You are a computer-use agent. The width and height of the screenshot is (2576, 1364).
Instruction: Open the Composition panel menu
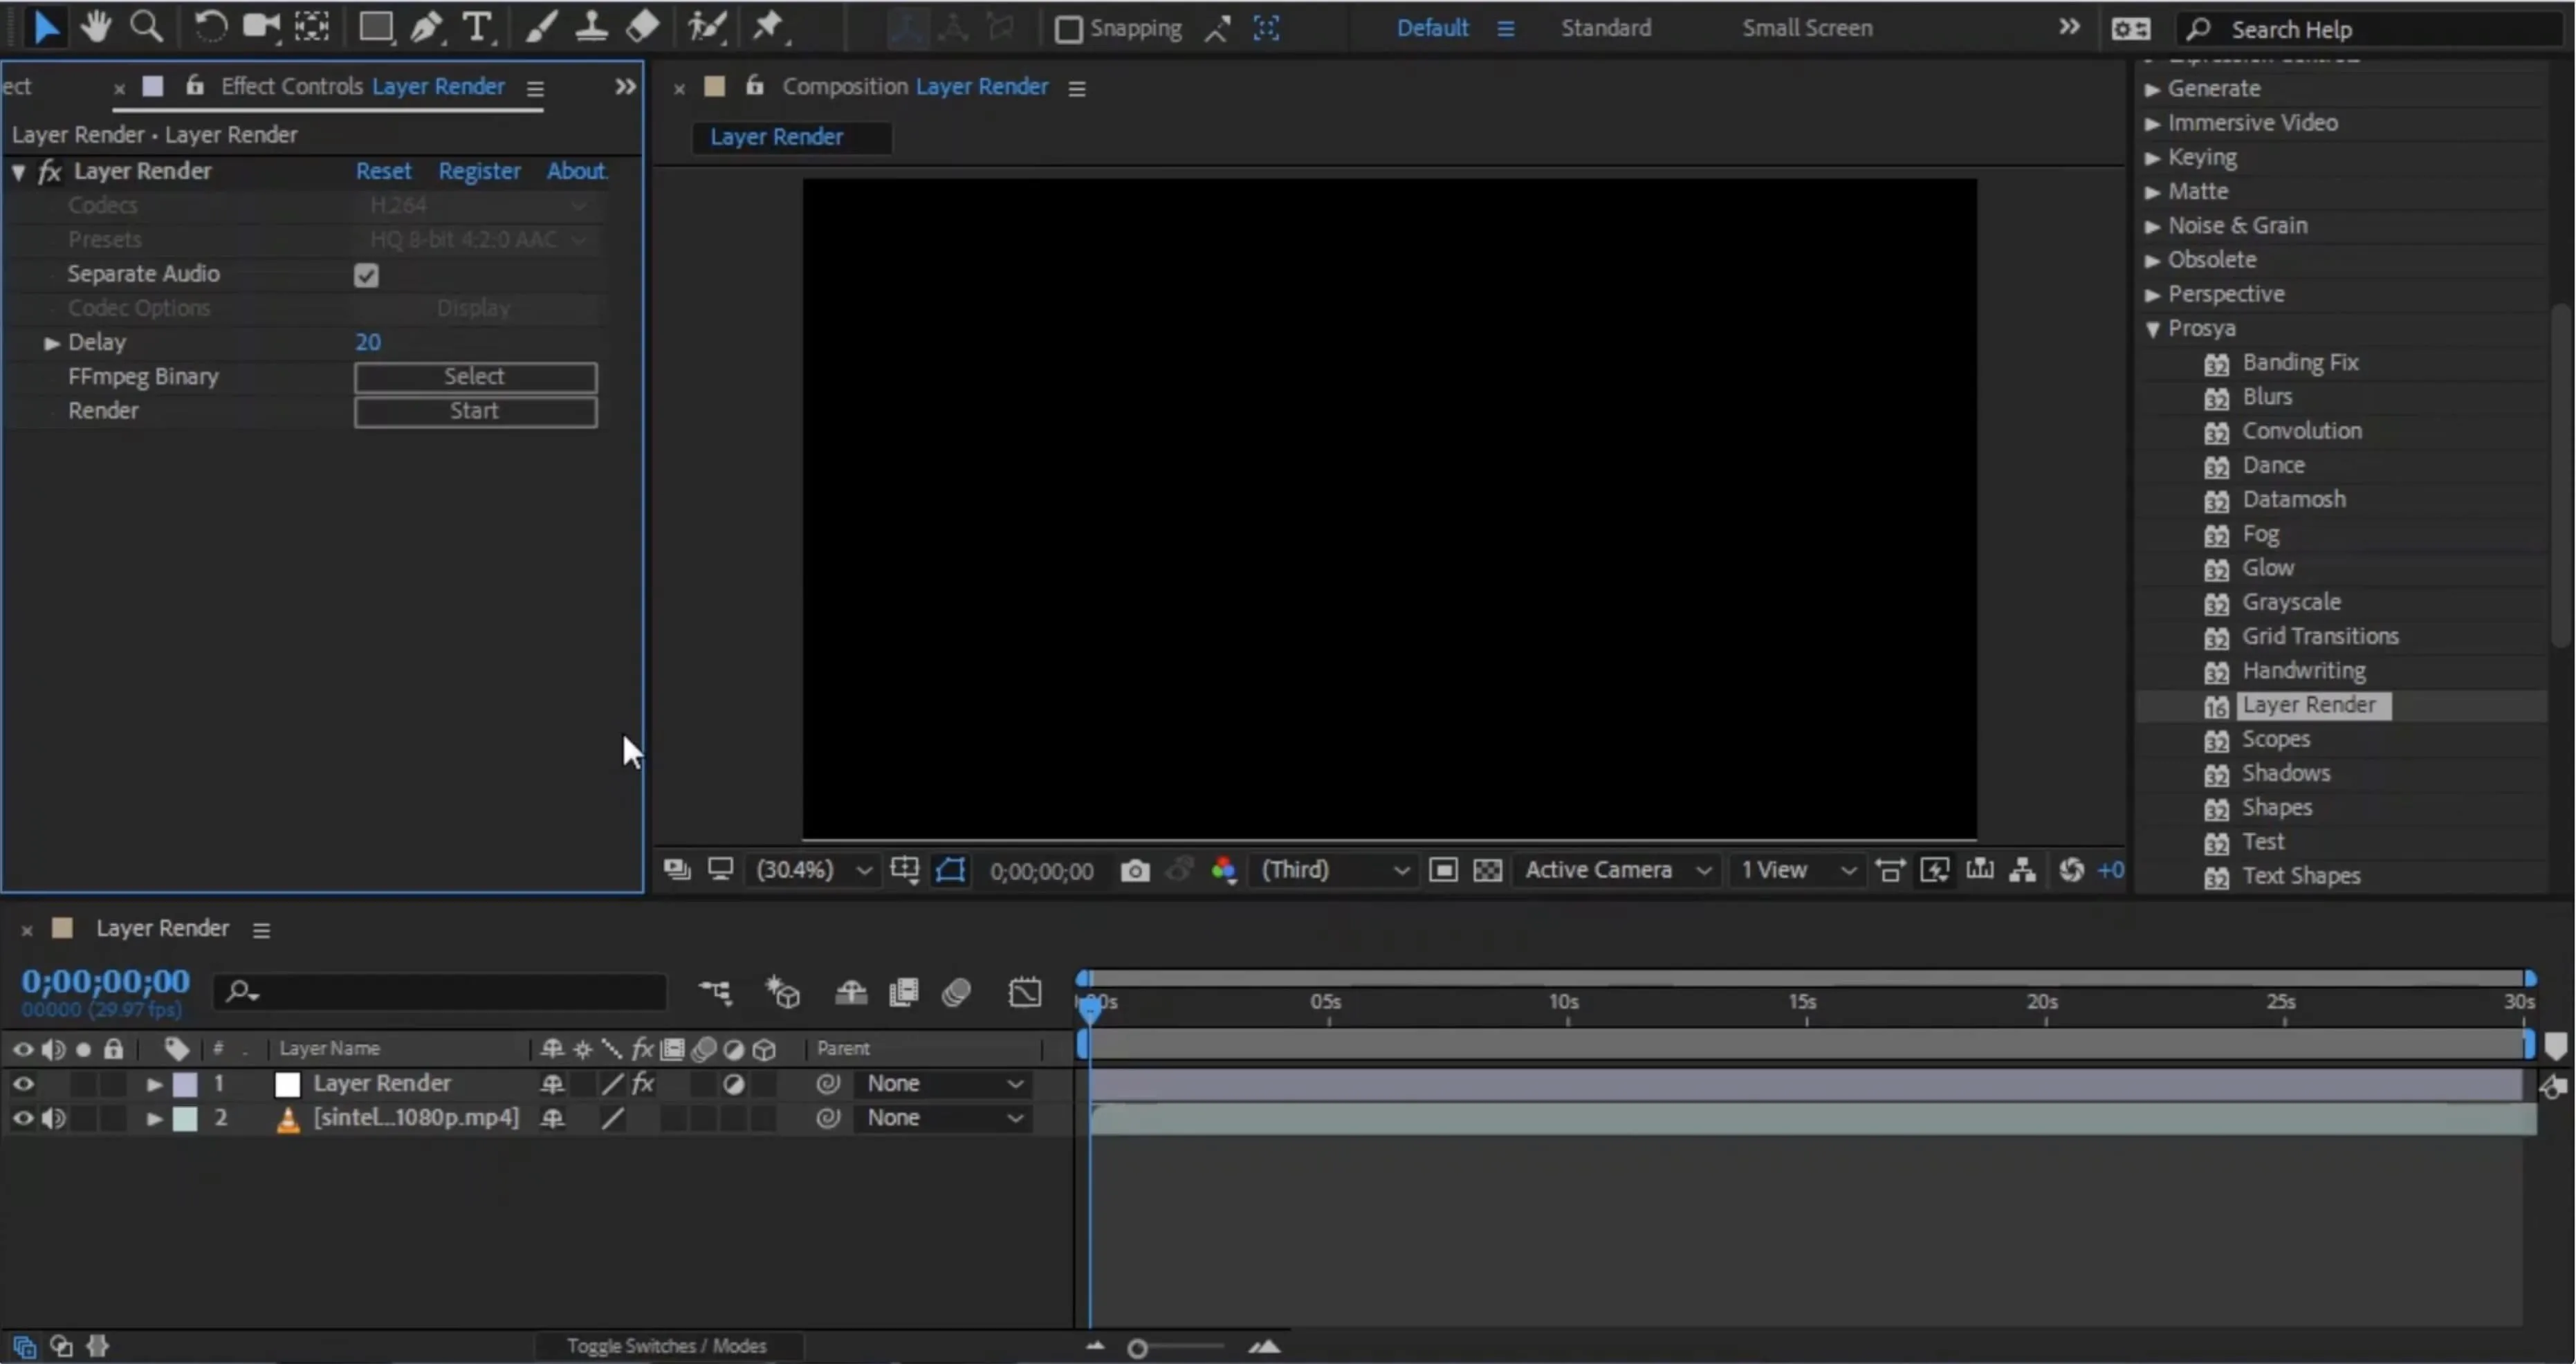pos(1076,89)
